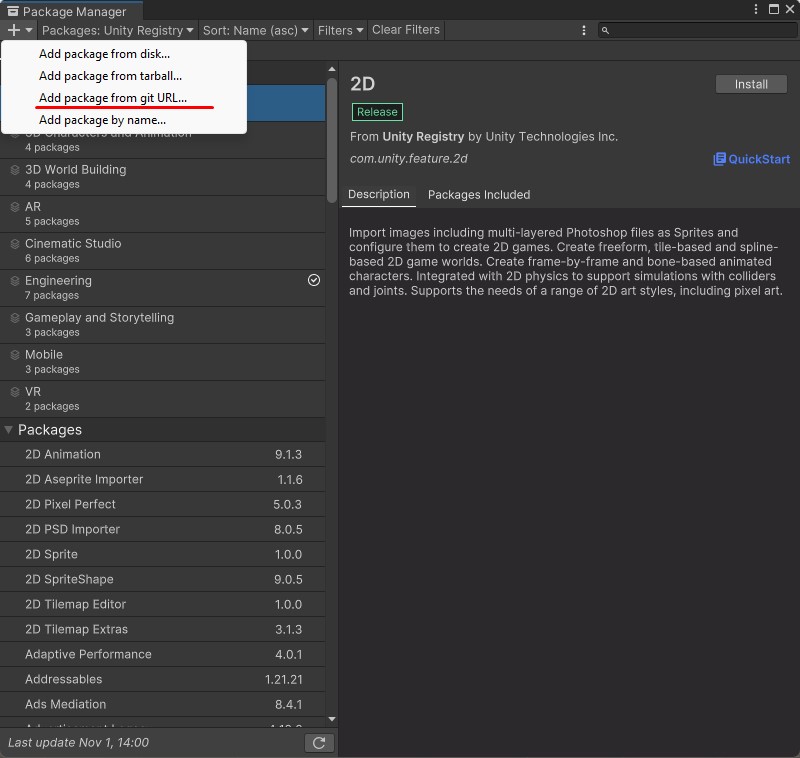Select the 2D Aseprite Importer package
This screenshot has height=758, width=800.
(162, 479)
